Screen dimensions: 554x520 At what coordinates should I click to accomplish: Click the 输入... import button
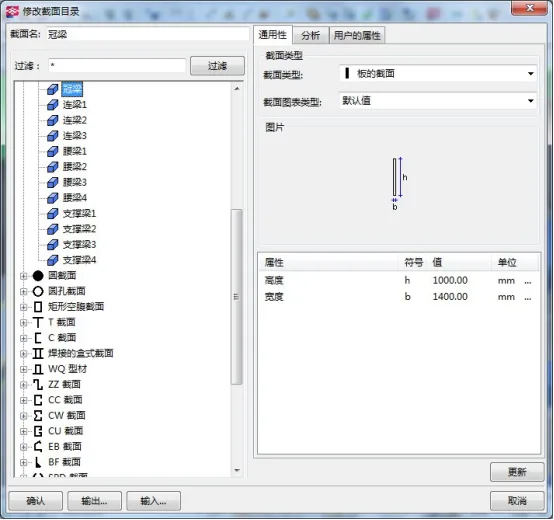click(x=153, y=501)
